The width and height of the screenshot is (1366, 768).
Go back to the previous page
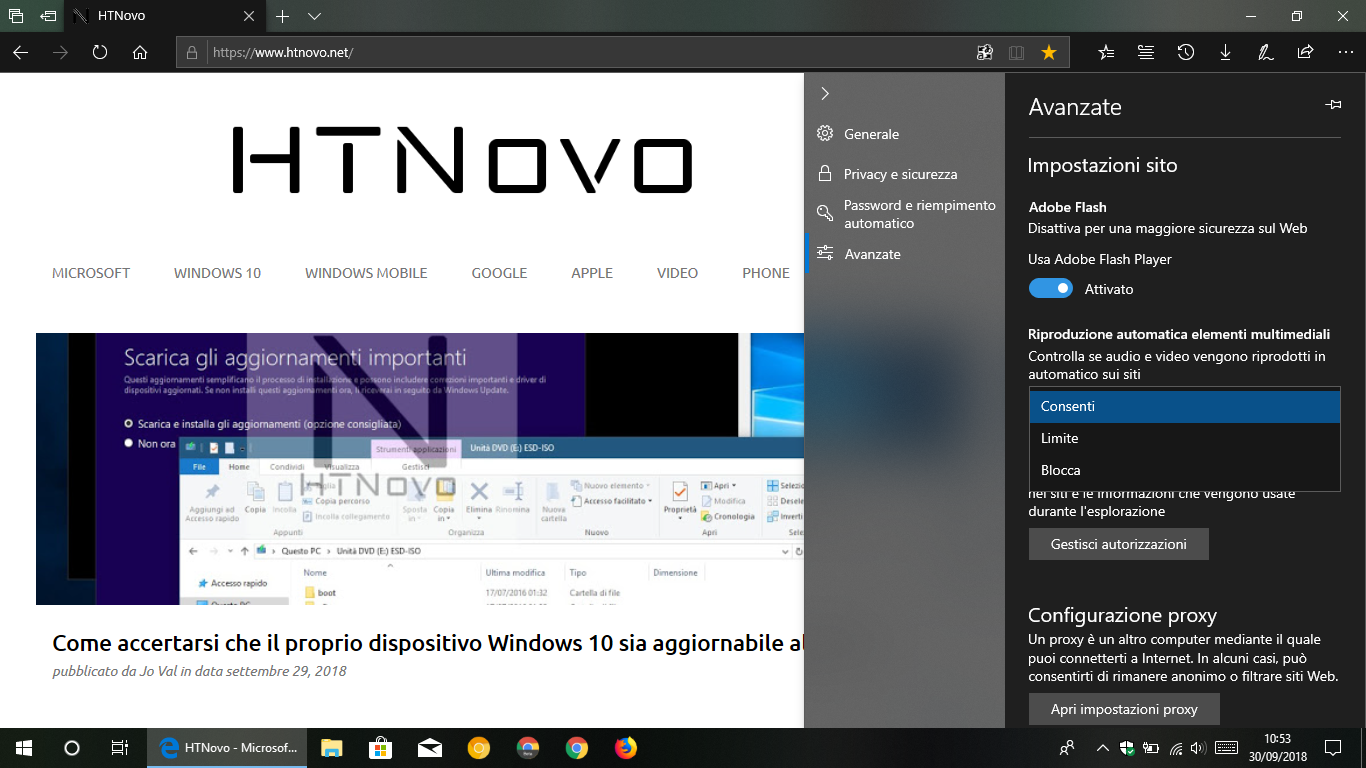[x=20, y=52]
